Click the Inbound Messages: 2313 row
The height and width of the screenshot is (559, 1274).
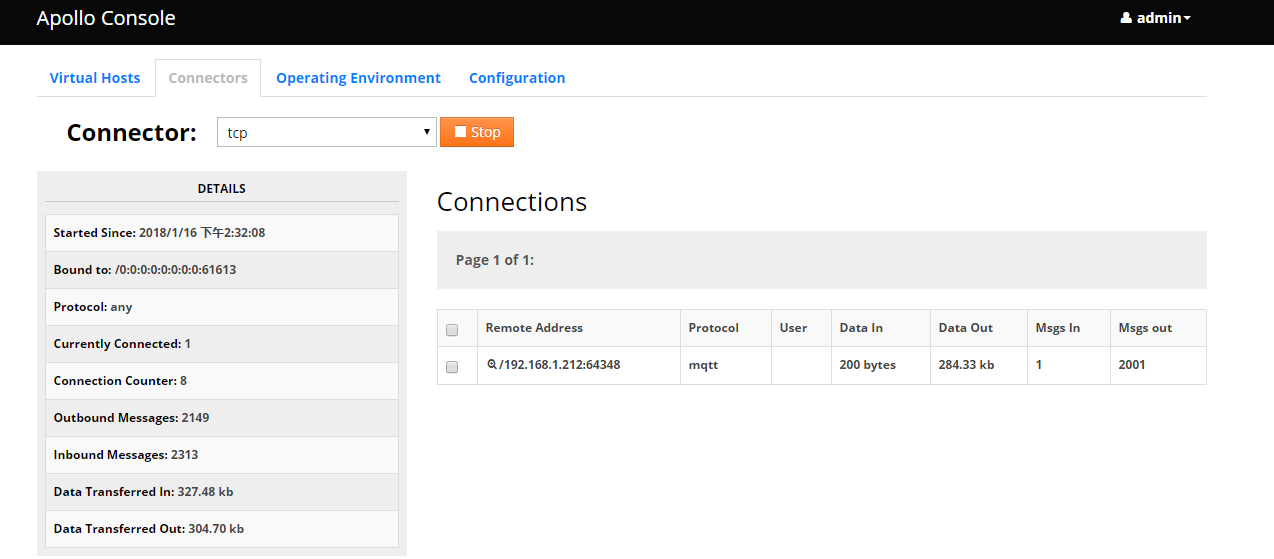[x=222, y=455]
